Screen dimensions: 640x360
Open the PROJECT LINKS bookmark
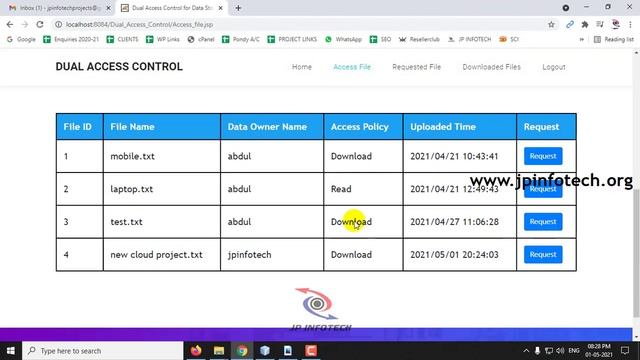click(292, 39)
